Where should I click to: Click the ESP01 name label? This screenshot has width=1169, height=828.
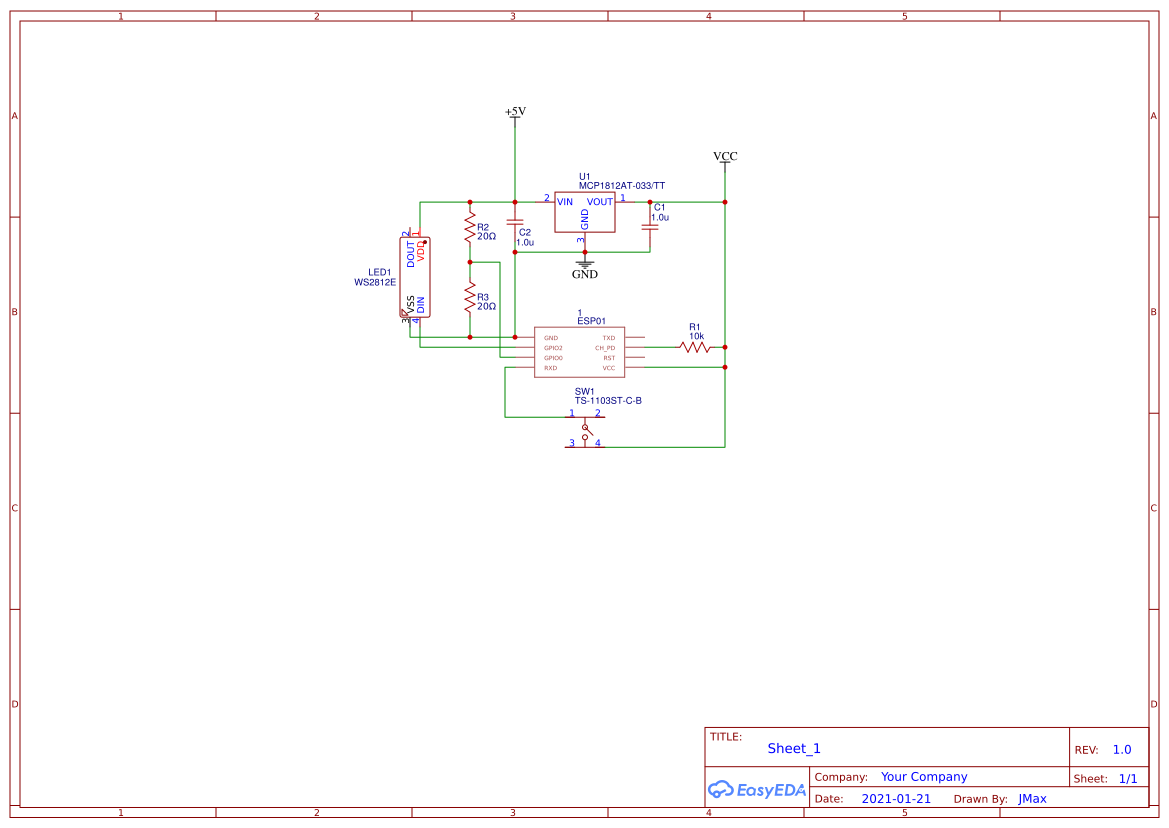coord(591,321)
